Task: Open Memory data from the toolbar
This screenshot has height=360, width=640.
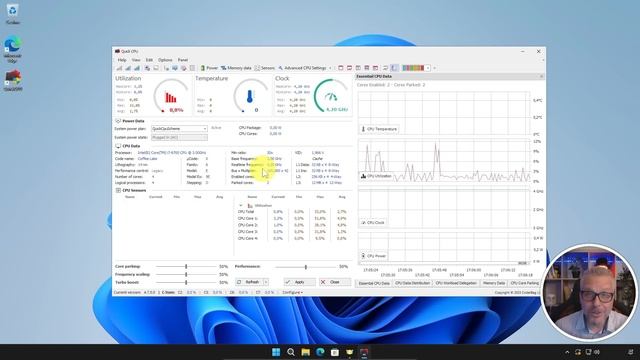Action: (x=236, y=68)
